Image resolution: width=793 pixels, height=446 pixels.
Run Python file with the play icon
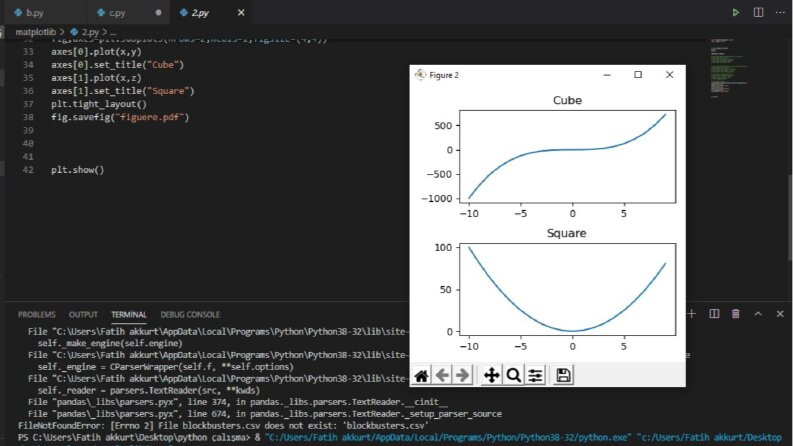(736, 13)
